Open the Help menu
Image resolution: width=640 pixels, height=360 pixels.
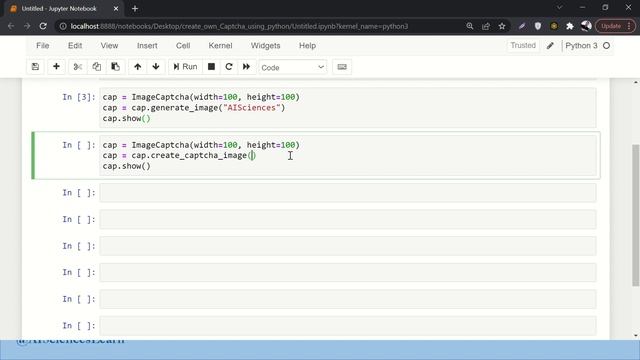pos(307,46)
